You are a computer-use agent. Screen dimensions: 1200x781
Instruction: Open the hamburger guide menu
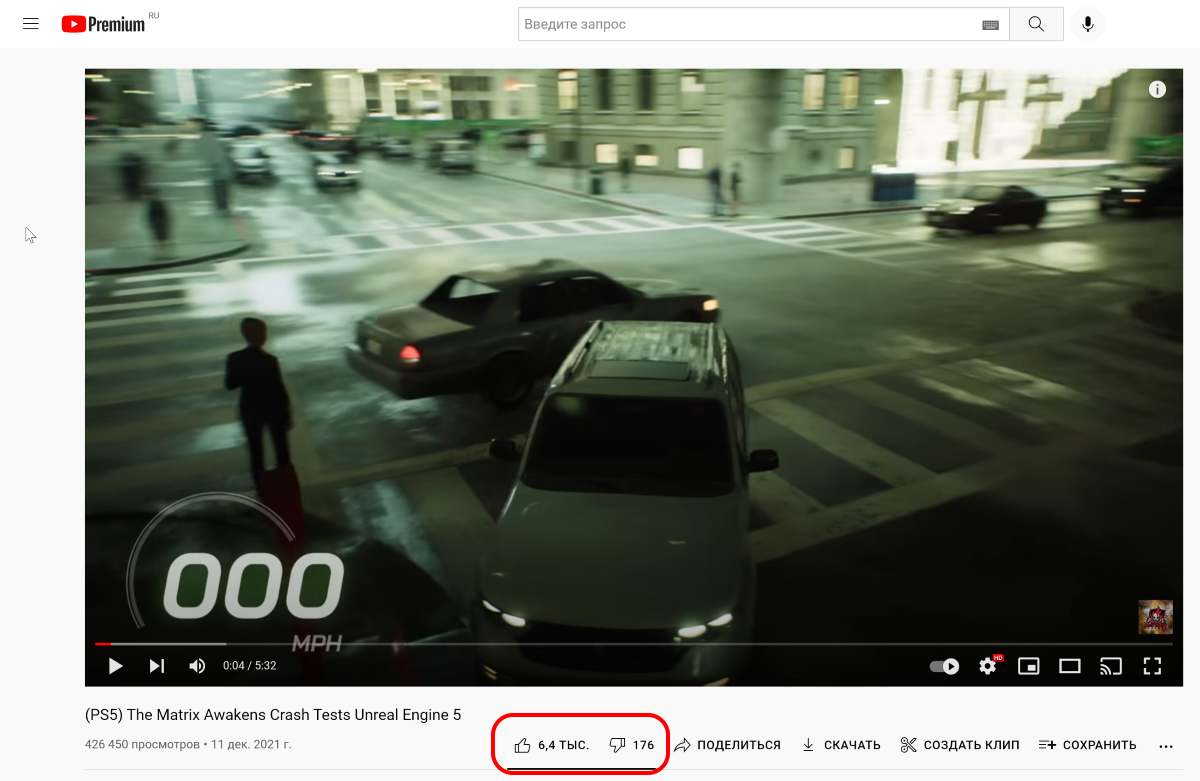pyautogui.click(x=31, y=23)
